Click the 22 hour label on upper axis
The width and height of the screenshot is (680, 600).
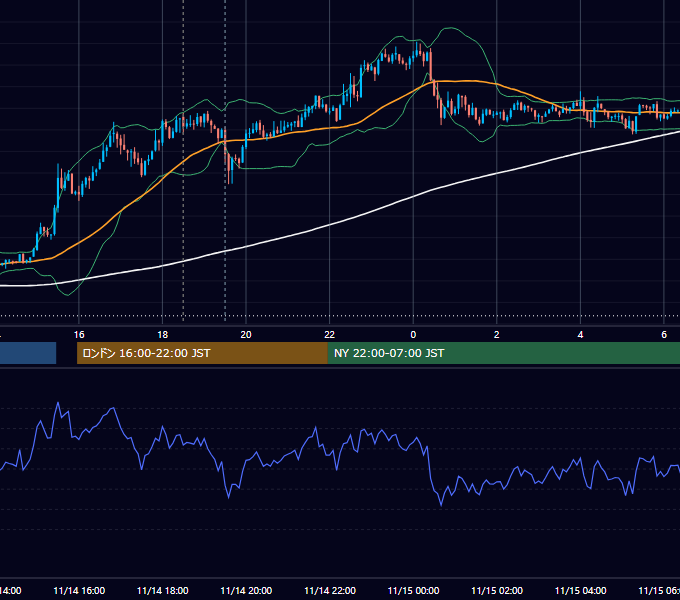tap(330, 335)
